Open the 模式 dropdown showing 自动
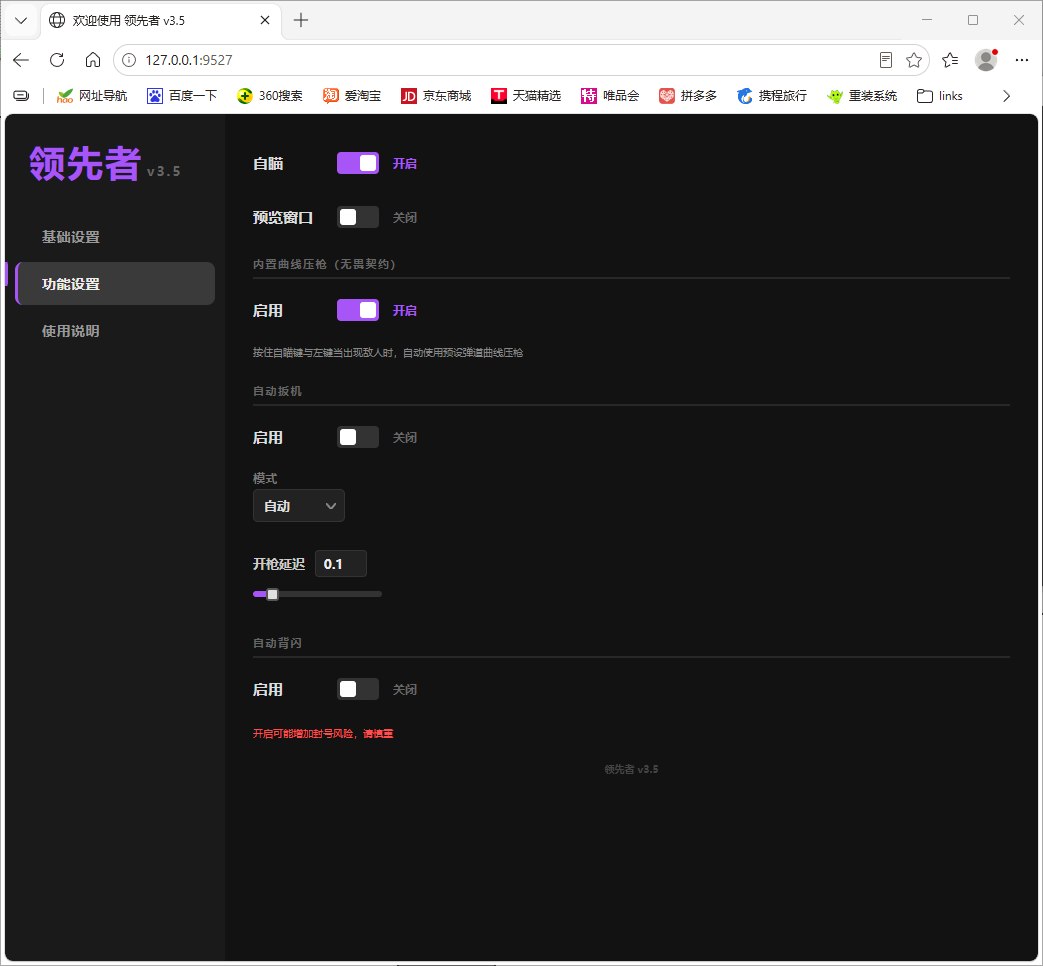 tap(299, 506)
